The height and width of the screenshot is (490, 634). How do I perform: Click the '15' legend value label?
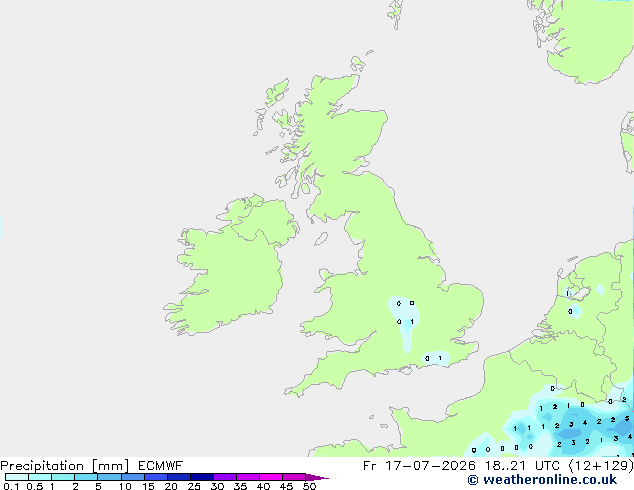click(148, 486)
